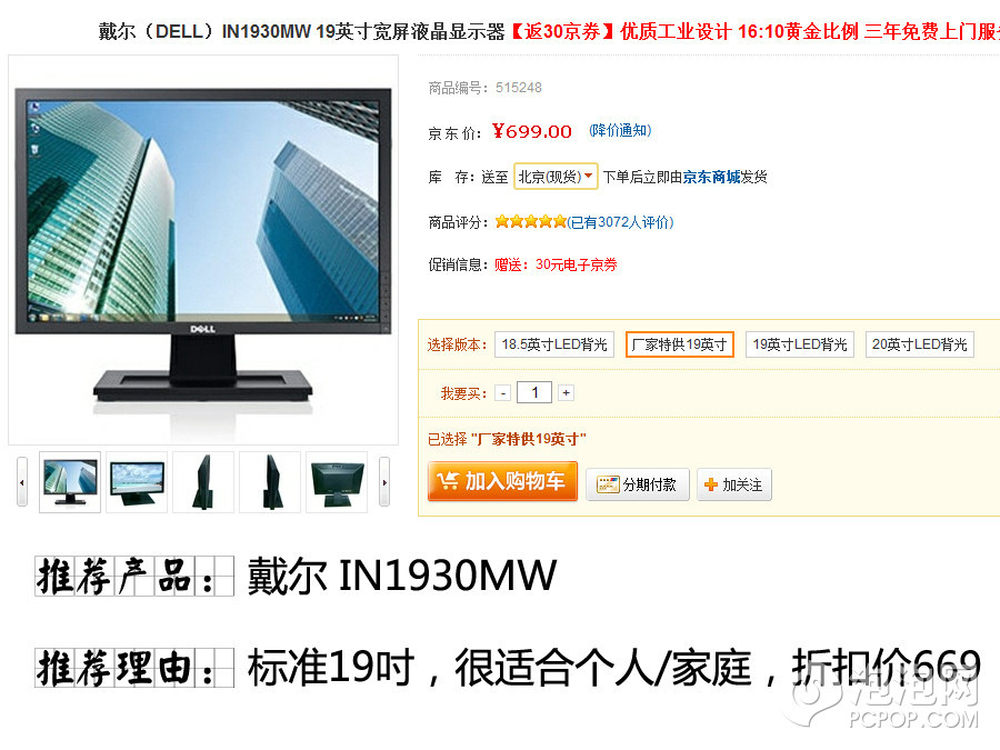Choose the 厂家特供19英寸 version option
The image size is (1000, 750).
(x=679, y=345)
